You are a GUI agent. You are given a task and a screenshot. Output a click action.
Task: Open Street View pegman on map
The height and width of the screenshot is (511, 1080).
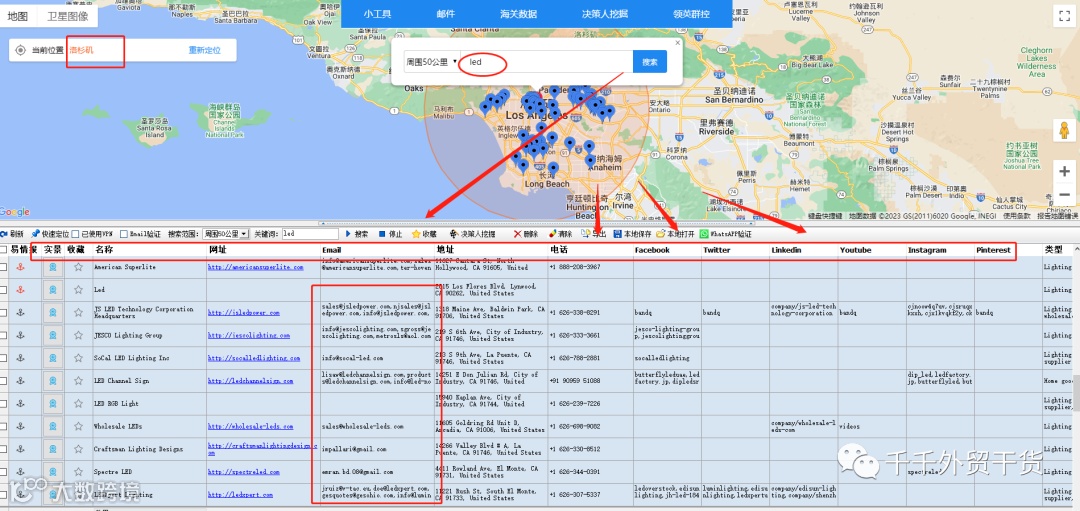tap(1064, 130)
